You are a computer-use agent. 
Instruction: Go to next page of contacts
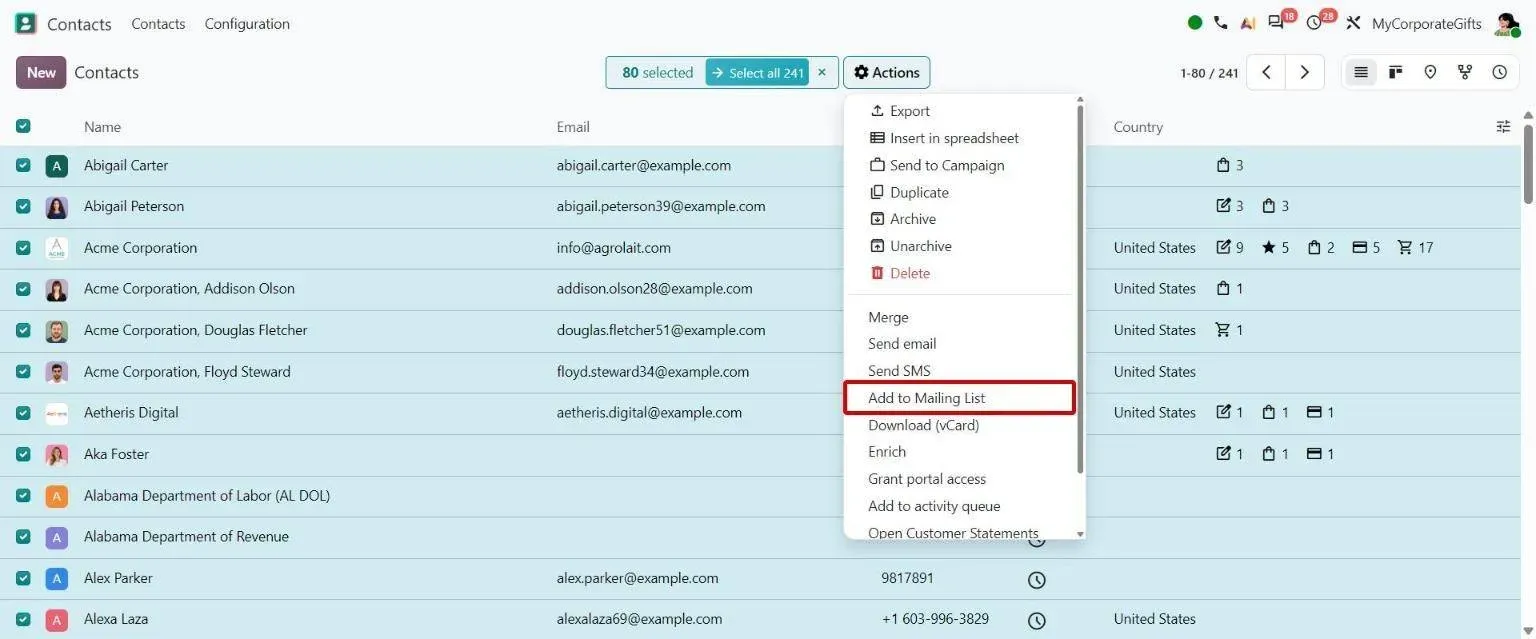point(1304,72)
